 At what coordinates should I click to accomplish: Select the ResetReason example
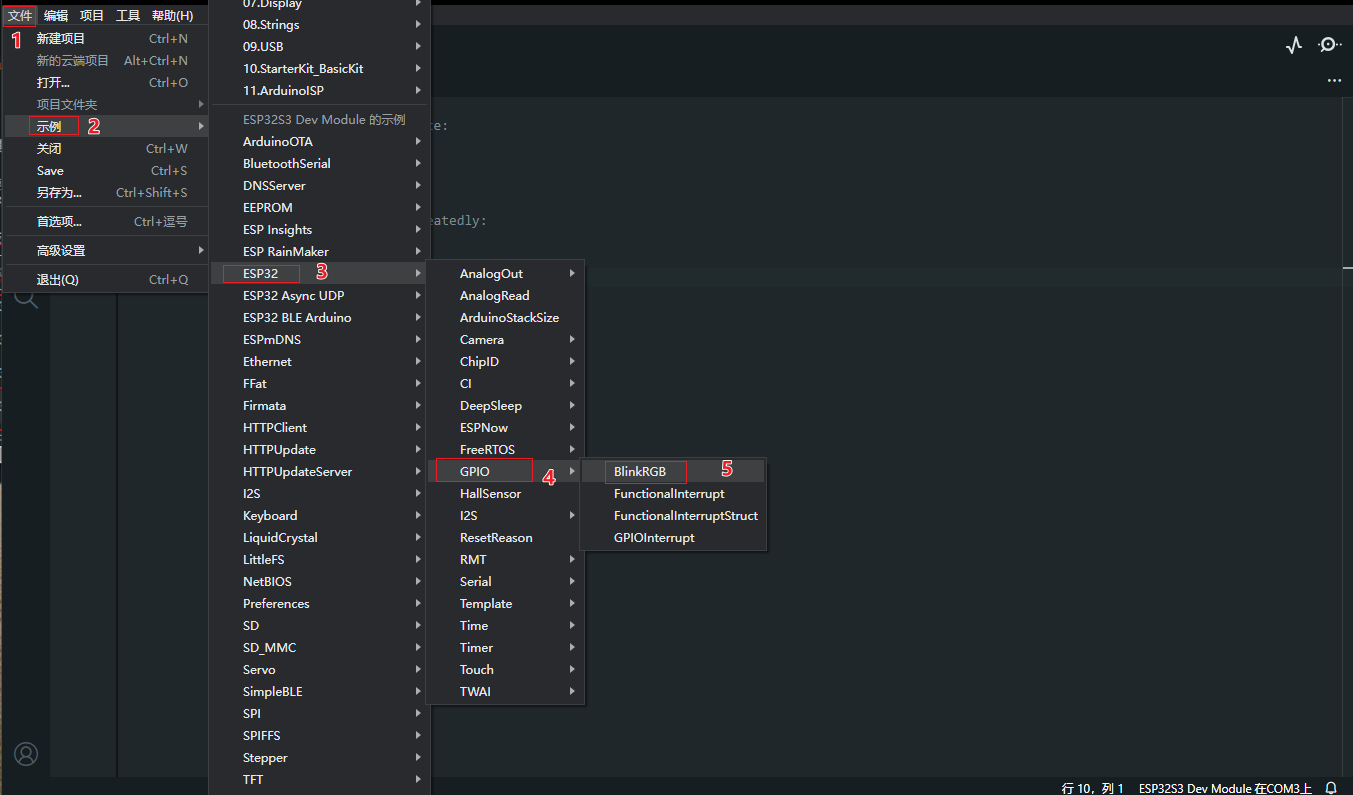505,538
